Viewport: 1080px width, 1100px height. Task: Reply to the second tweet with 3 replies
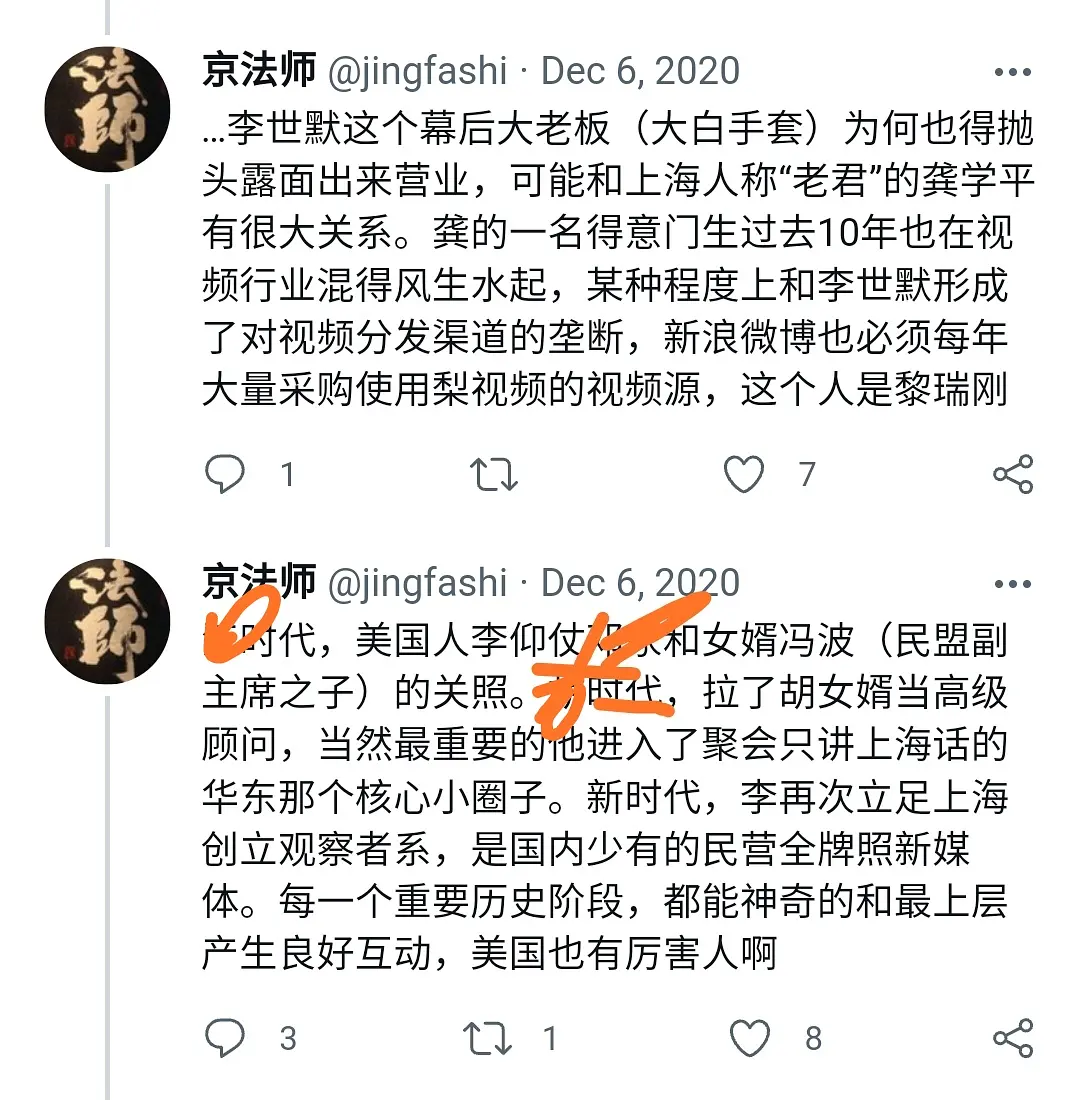pyautogui.click(x=225, y=1037)
